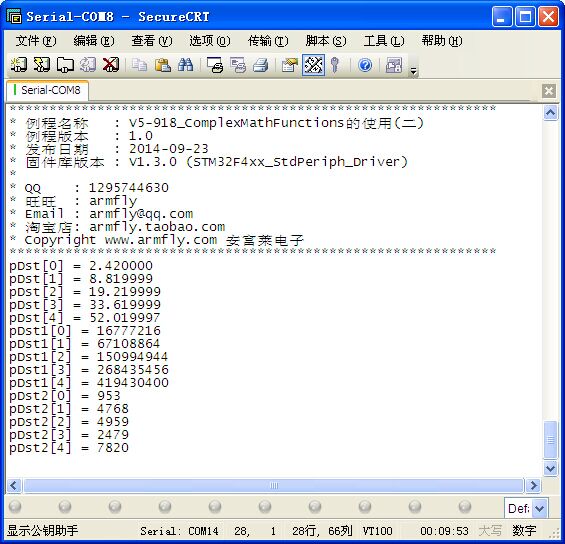
Task: Maximize the SecureCRT window
Action: pyautogui.click(x=525, y=17)
